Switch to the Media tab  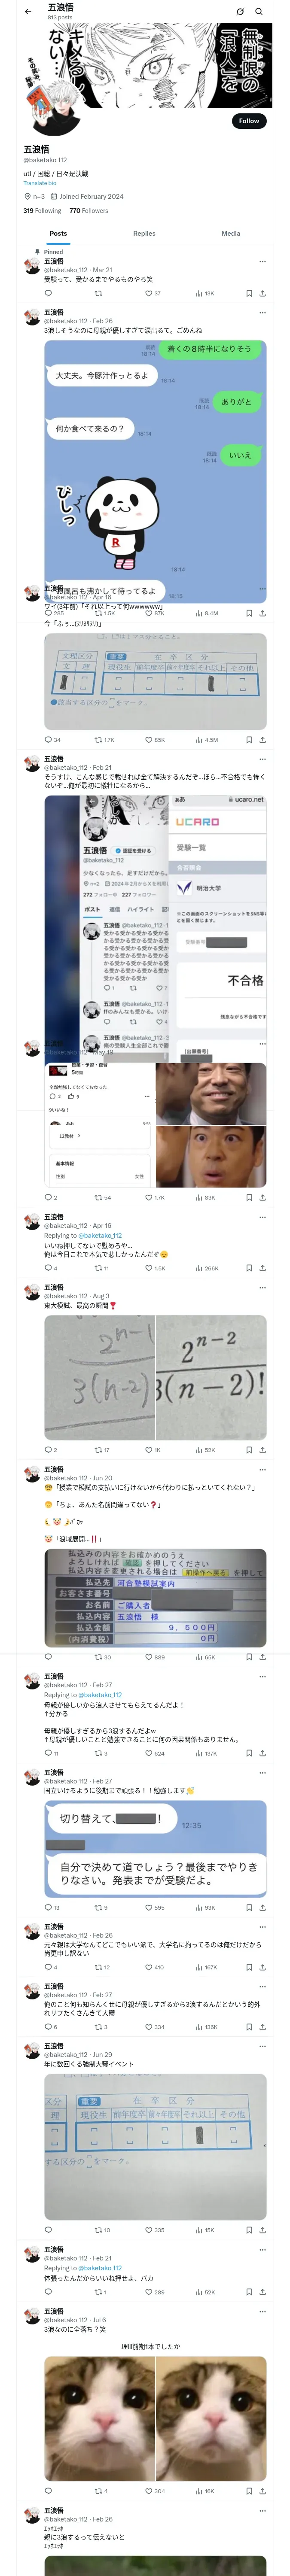pos(231,233)
